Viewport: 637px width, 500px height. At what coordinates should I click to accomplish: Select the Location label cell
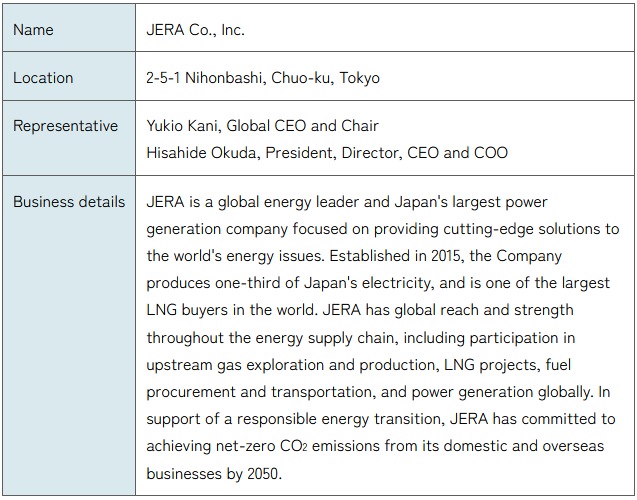click(x=69, y=76)
